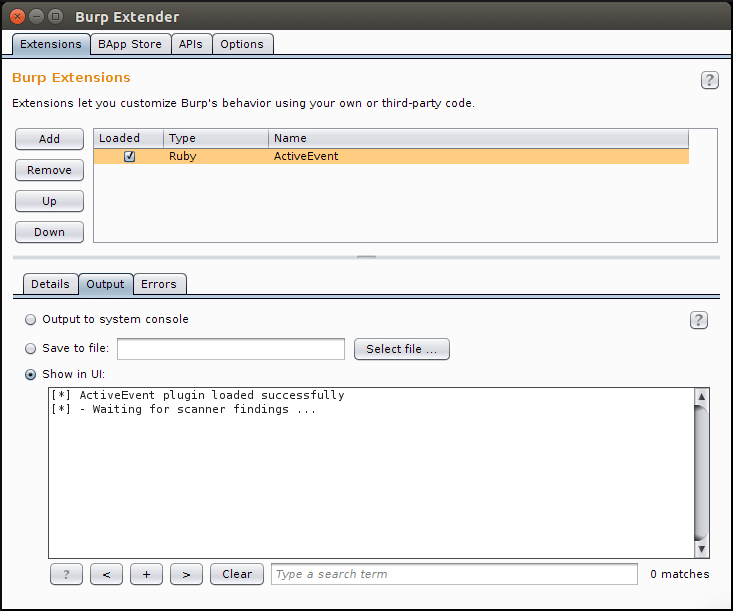Click the 'plugin loaded successfully' output line
This screenshot has width=733, height=611.
(198, 395)
